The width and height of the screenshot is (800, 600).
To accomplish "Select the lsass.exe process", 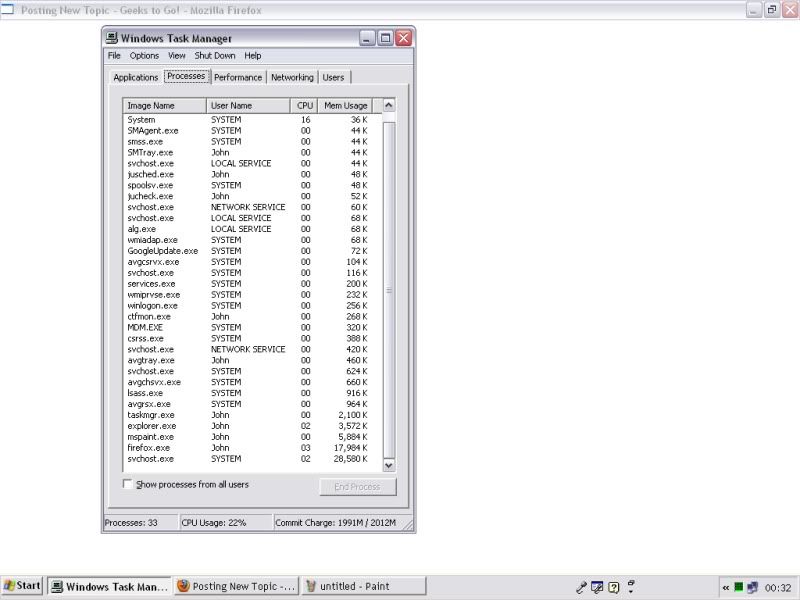I will coord(253,393).
